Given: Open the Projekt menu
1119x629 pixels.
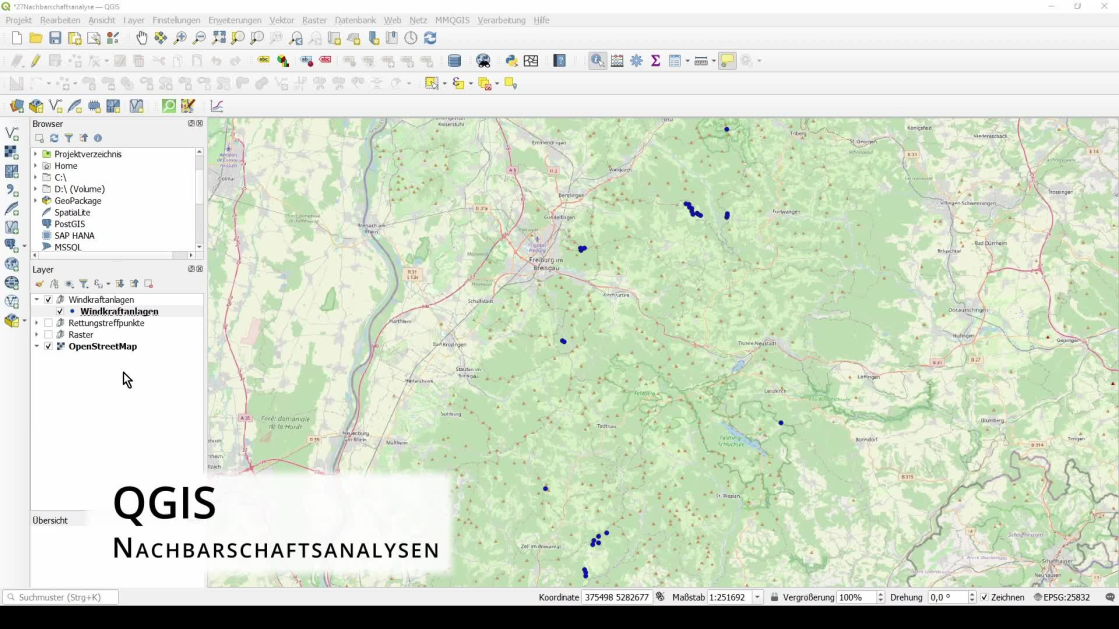Looking at the screenshot, I should click(x=19, y=20).
